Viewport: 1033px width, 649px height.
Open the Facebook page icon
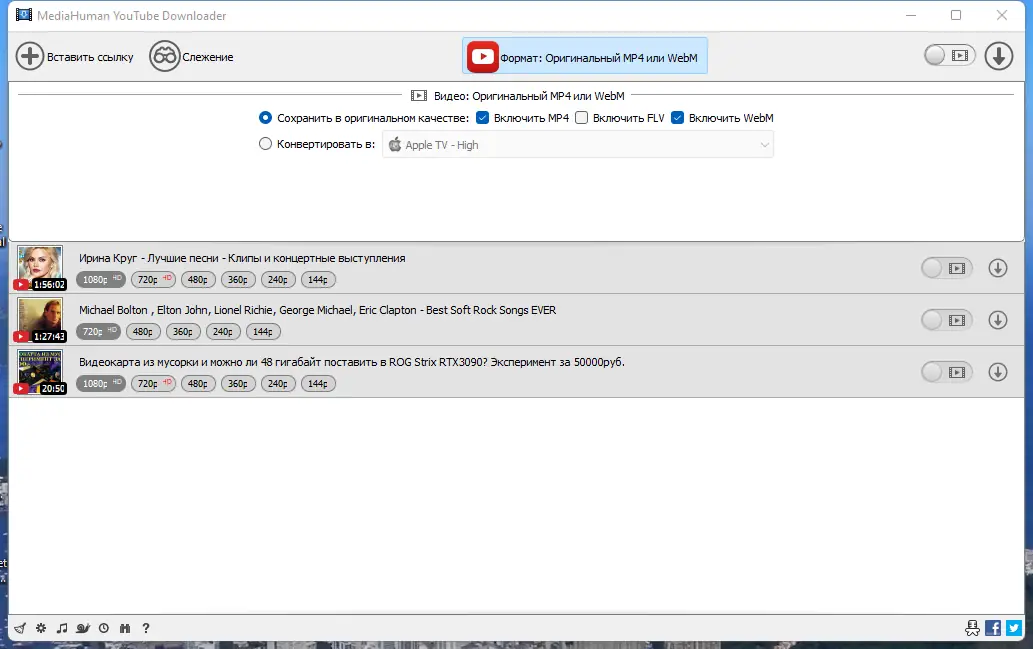993,628
